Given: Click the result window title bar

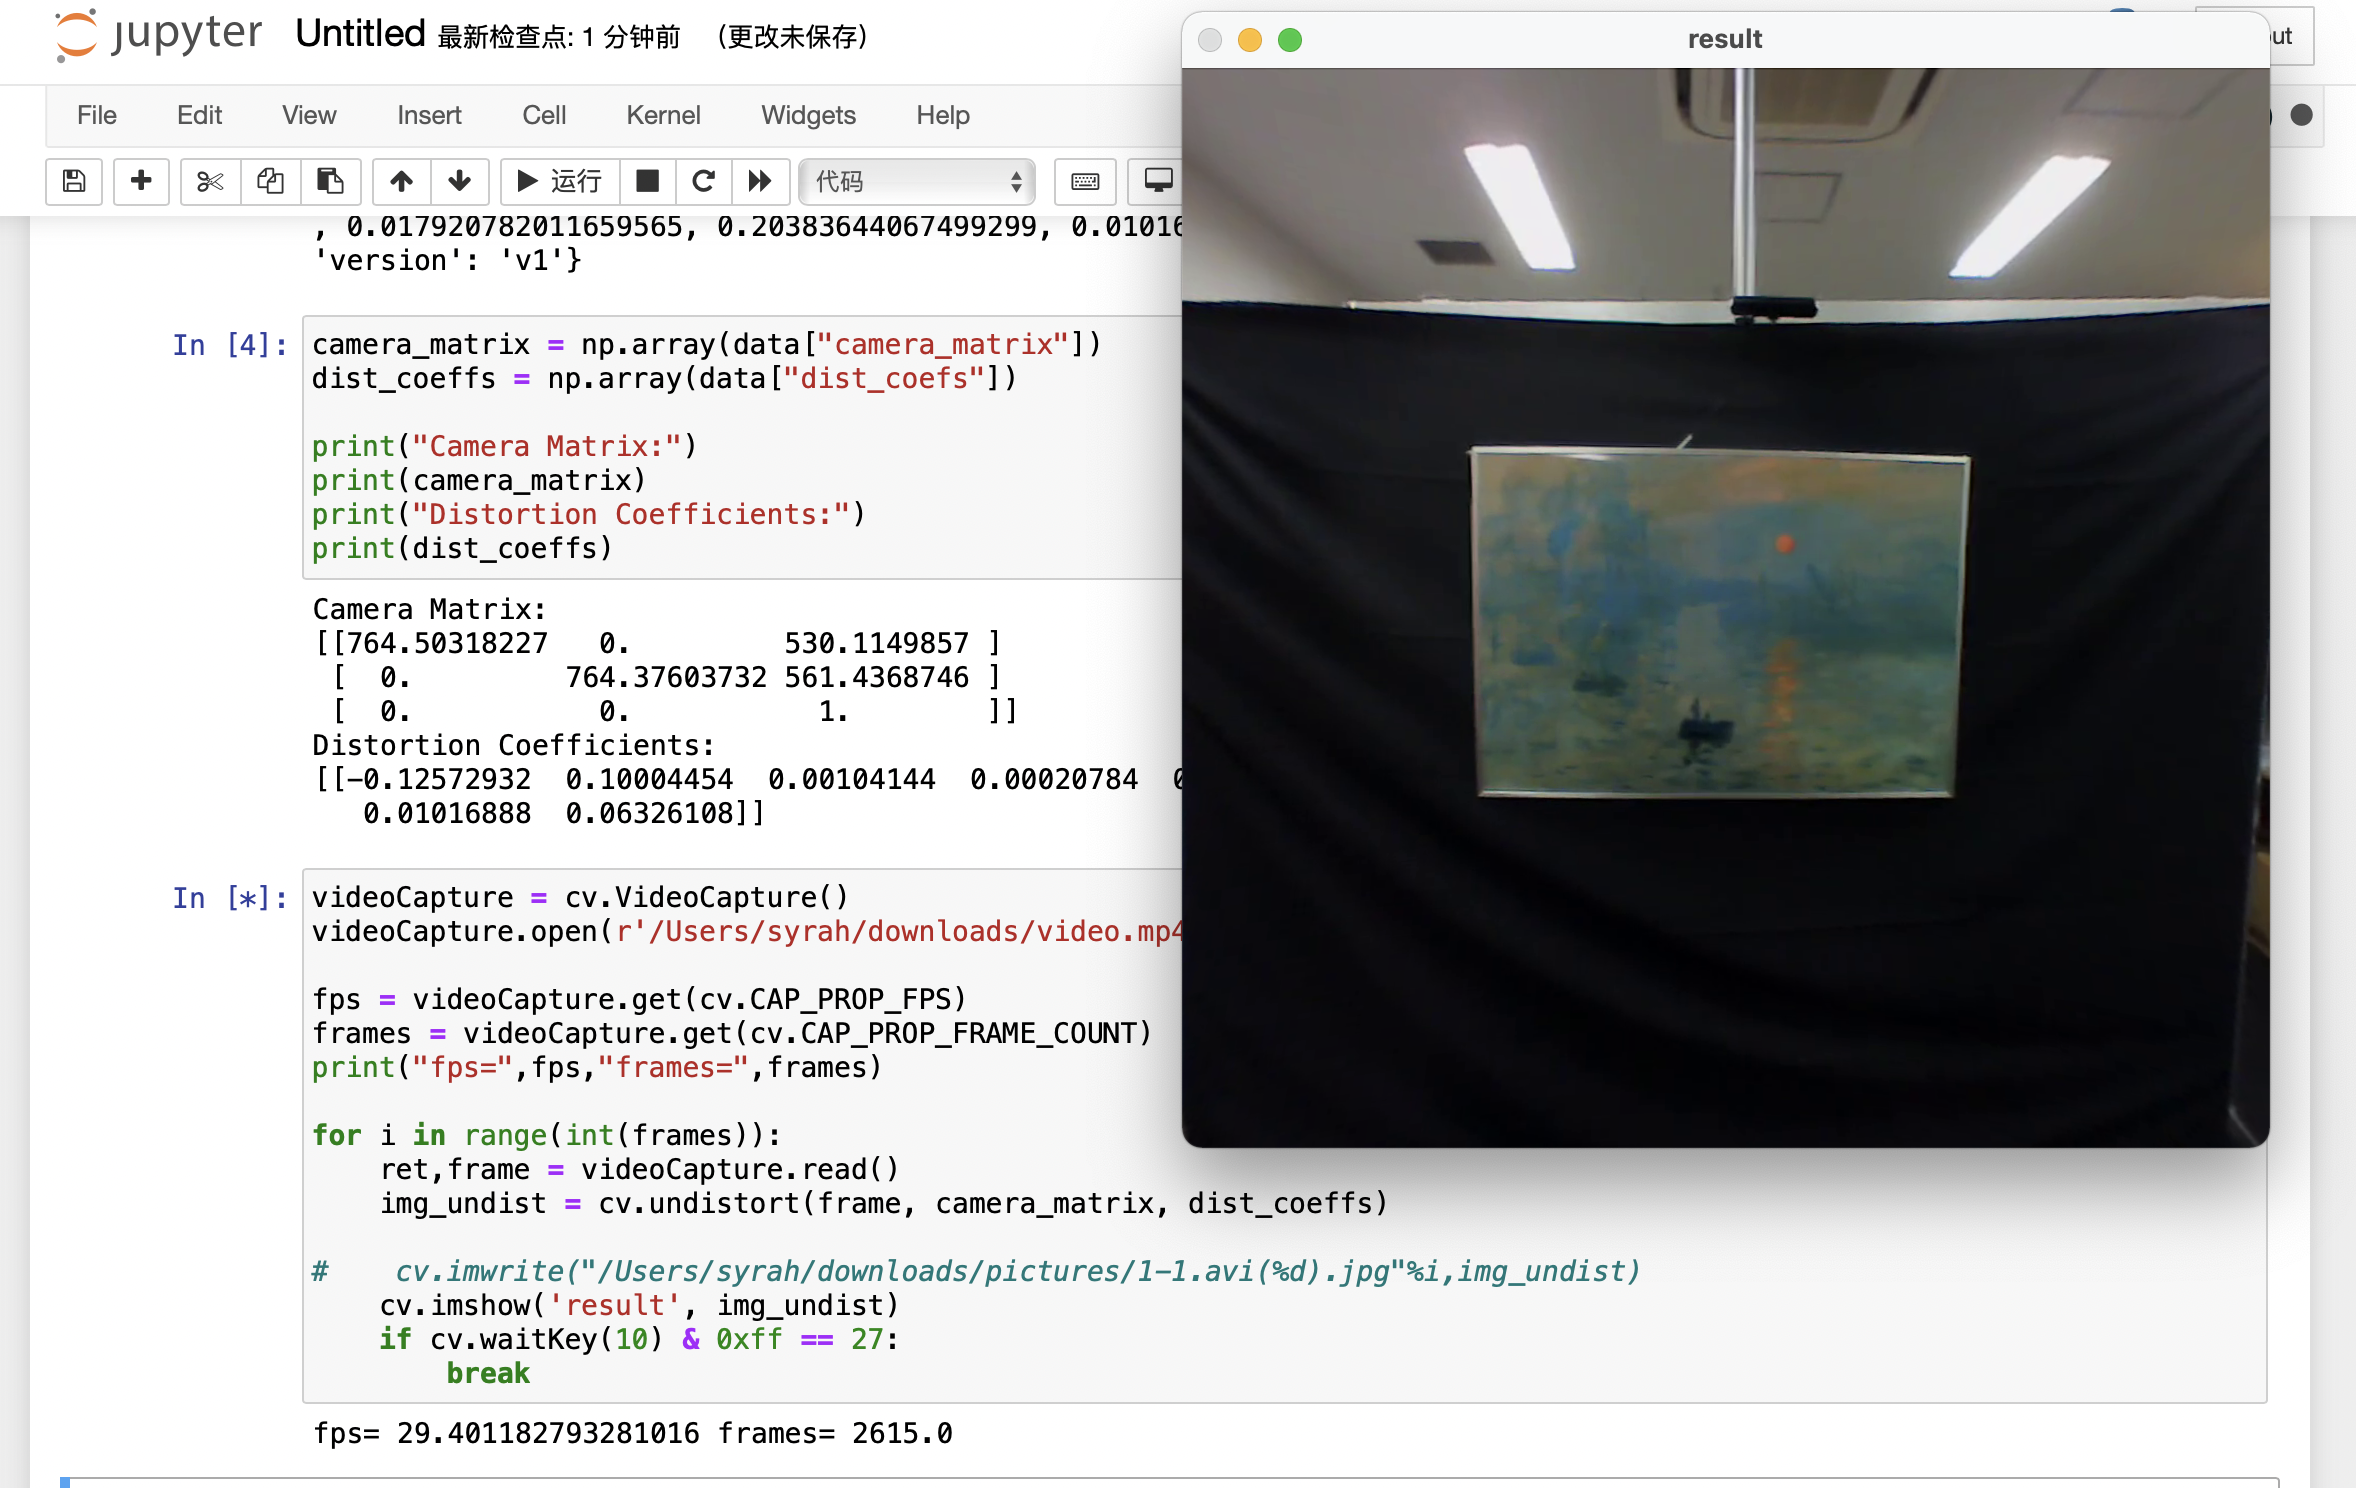Looking at the screenshot, I should click(x=1725, y=39).
